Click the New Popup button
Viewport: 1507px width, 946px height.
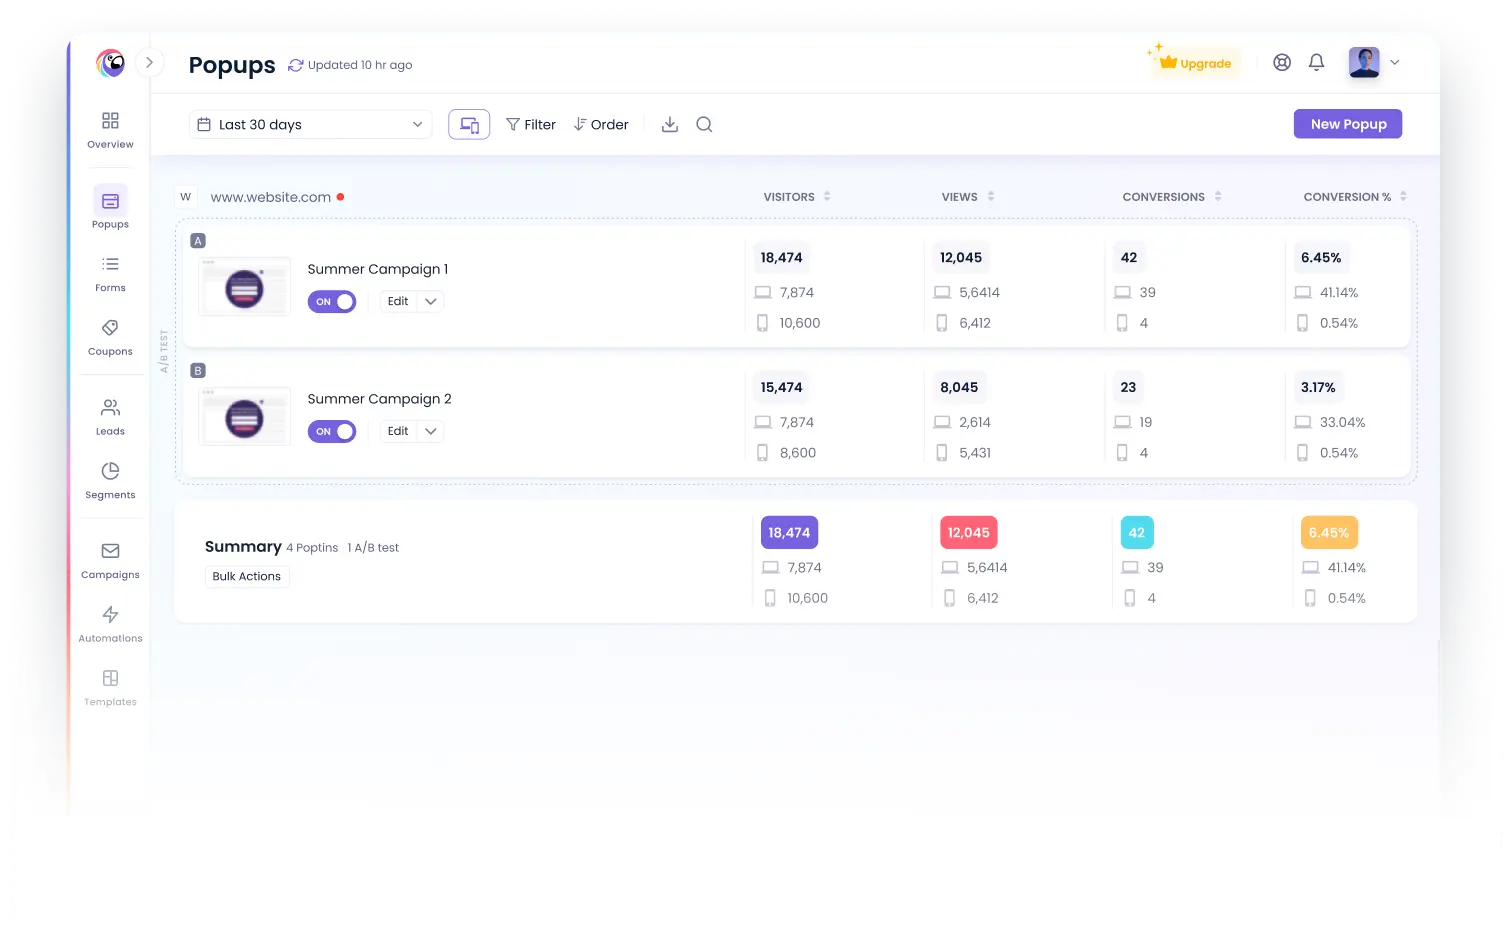pos(1348,124)
